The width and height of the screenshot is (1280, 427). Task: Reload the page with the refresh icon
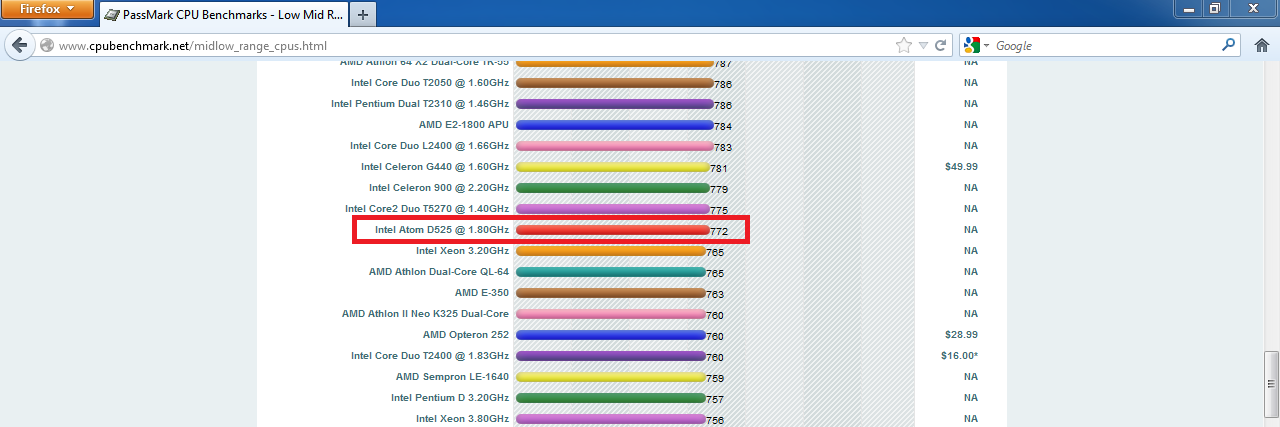tap(940, 45)
